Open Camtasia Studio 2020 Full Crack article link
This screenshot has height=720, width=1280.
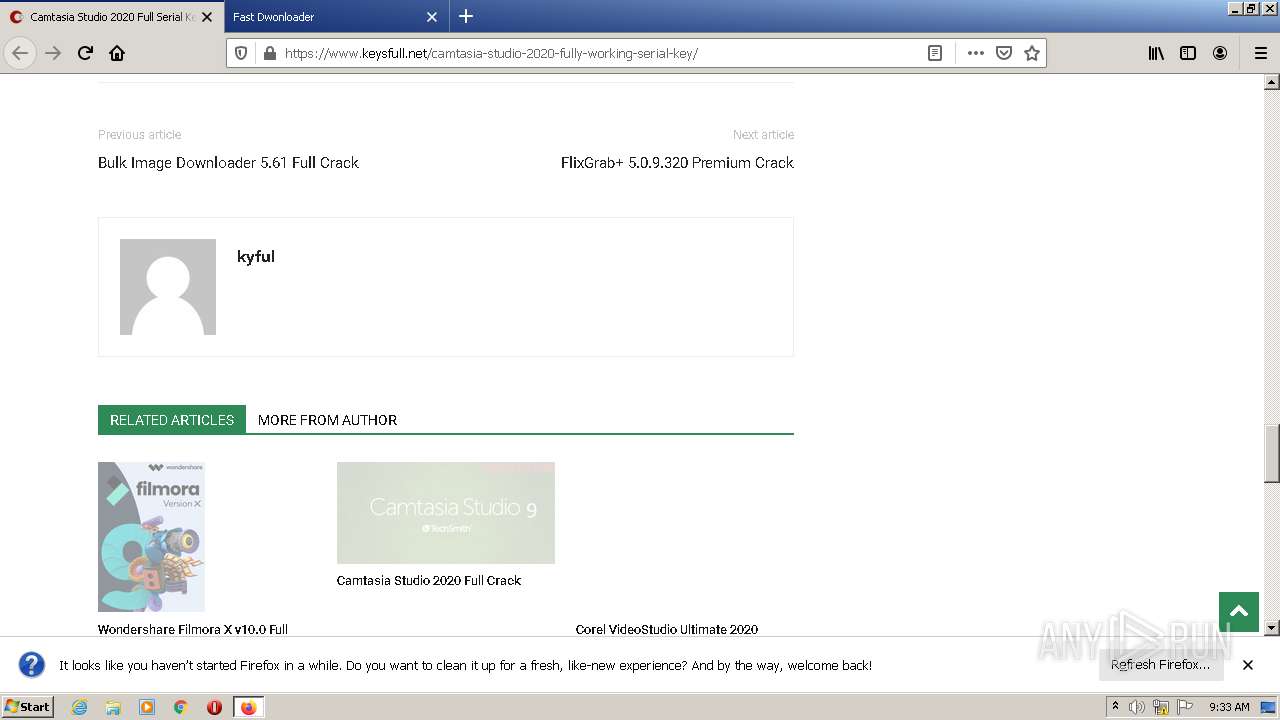pyautogui.click(x=429, y=580)
